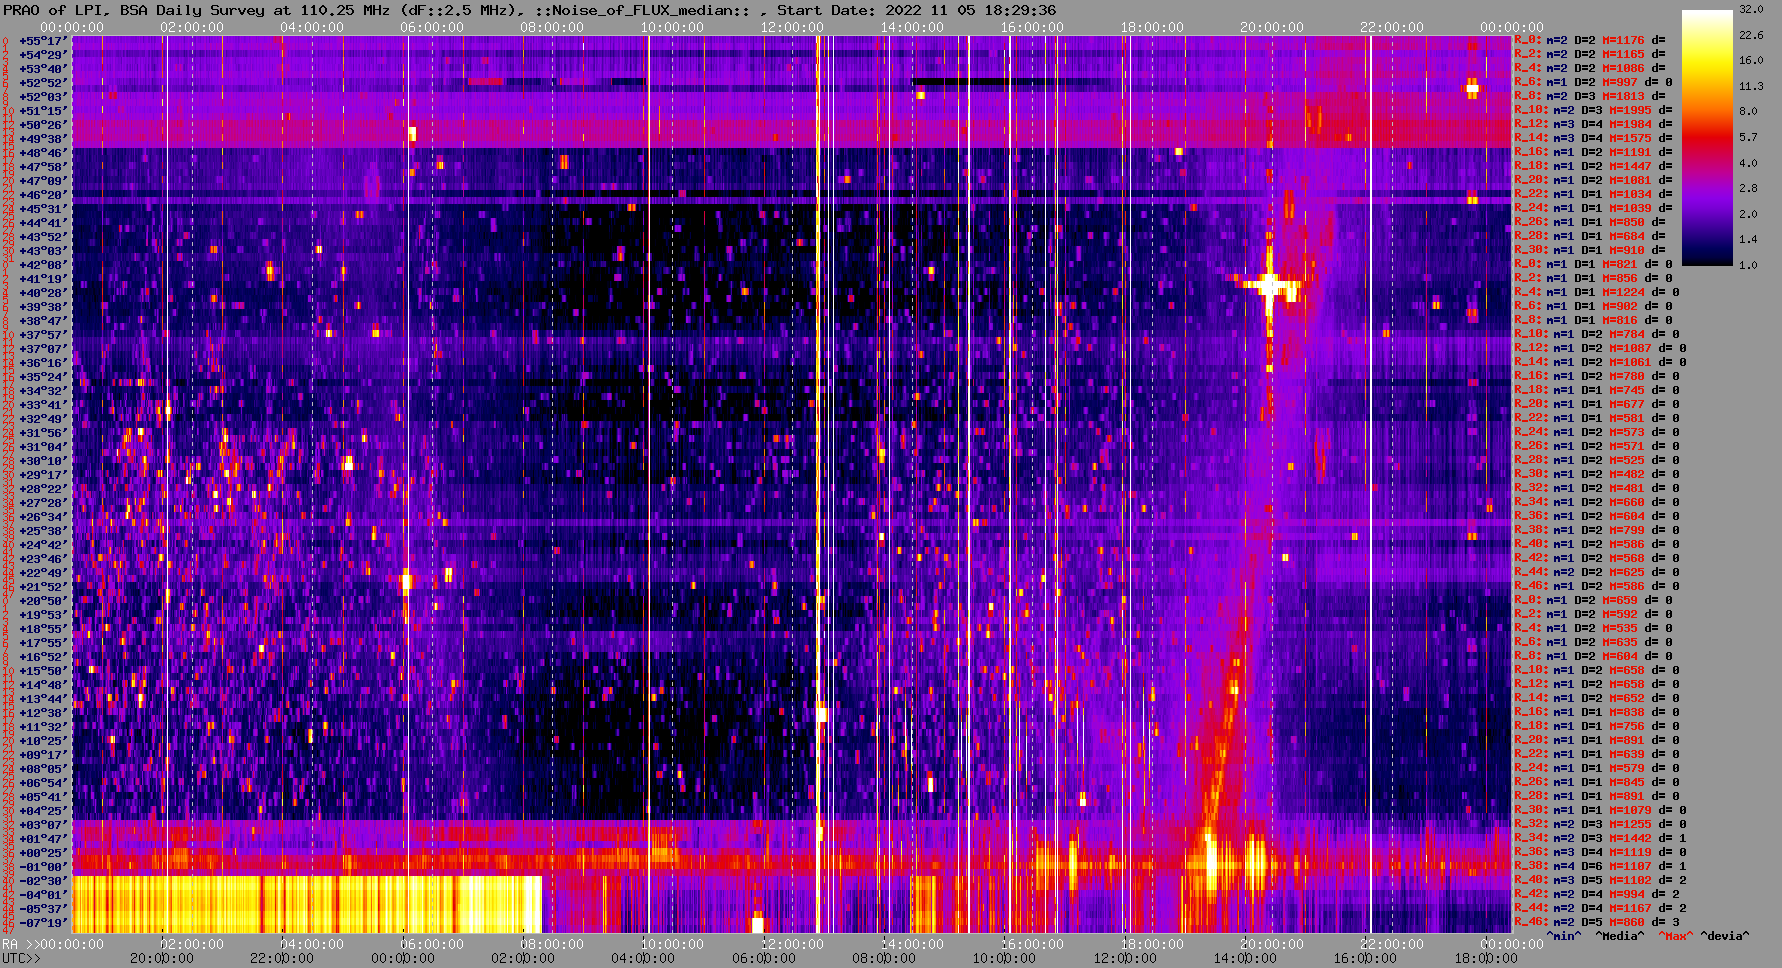Click declination label +03°07'

click(43, 825)
